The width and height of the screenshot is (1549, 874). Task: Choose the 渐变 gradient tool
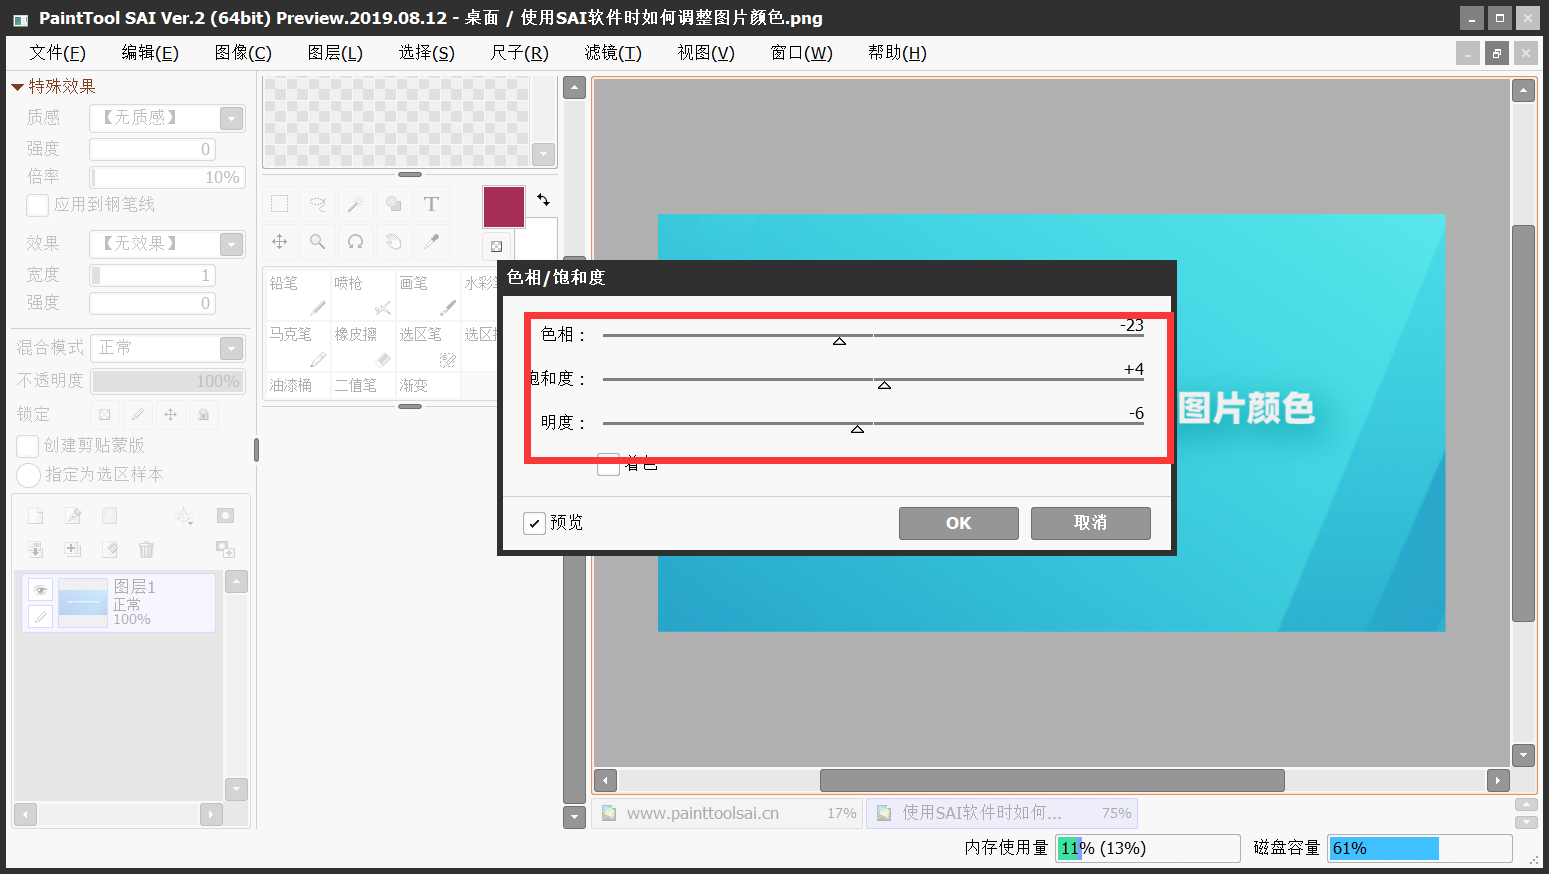pos(428,385)
